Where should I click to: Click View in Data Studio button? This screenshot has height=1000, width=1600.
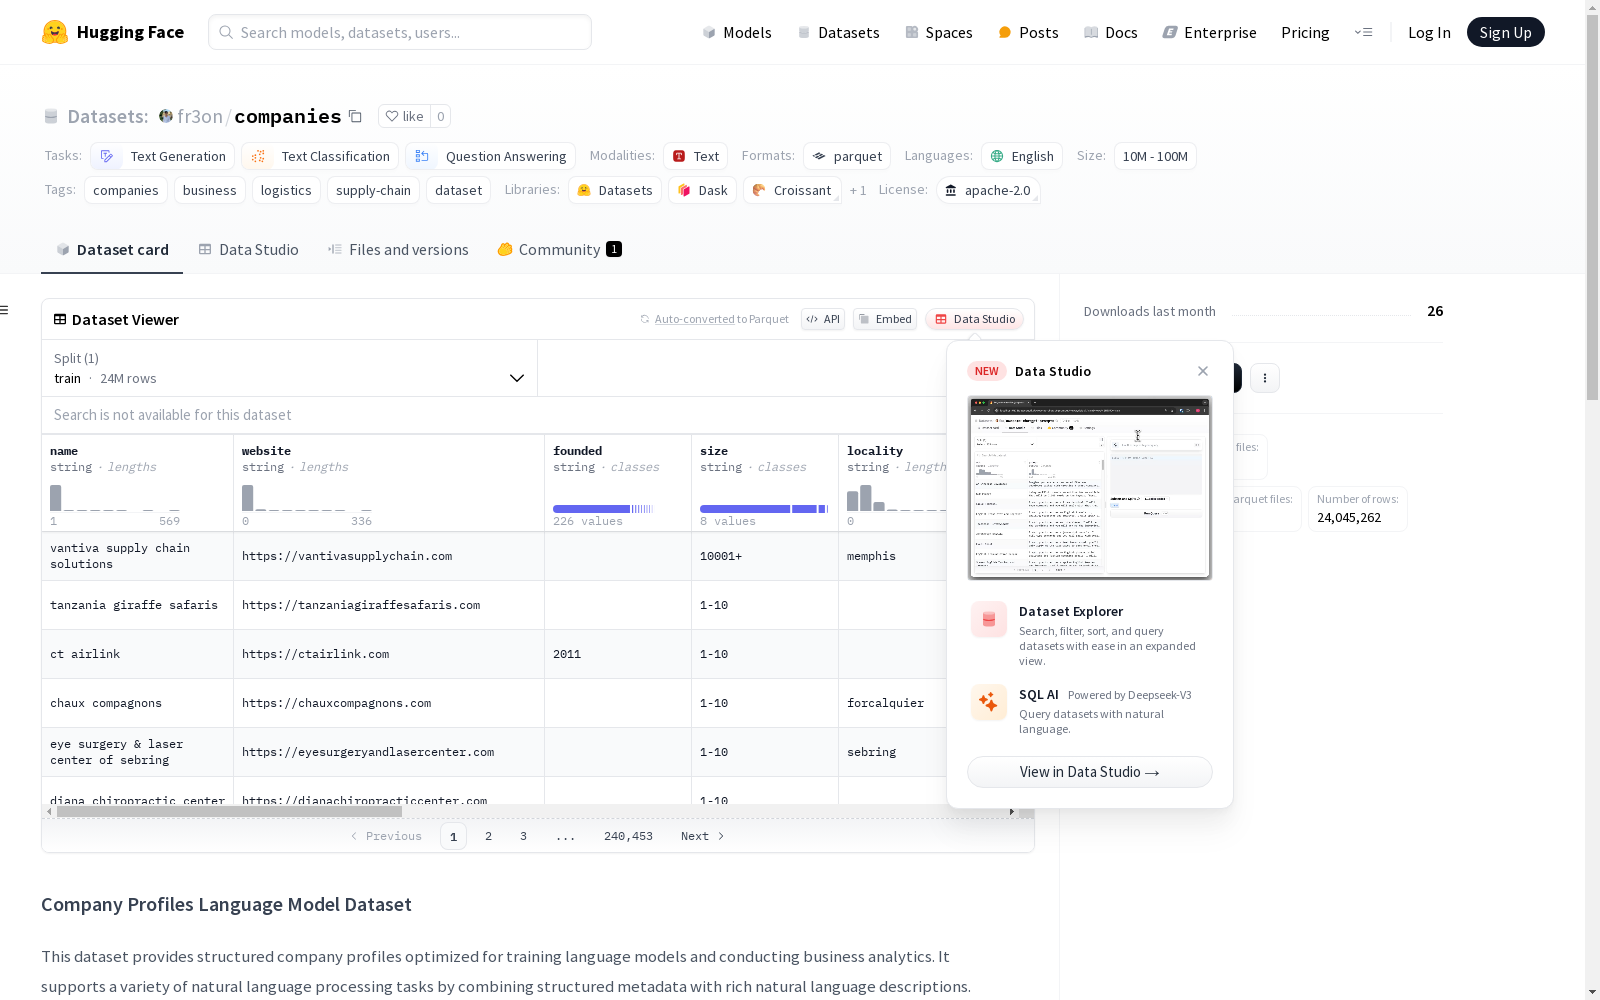pyautogui.click(x=1090, y=772)
